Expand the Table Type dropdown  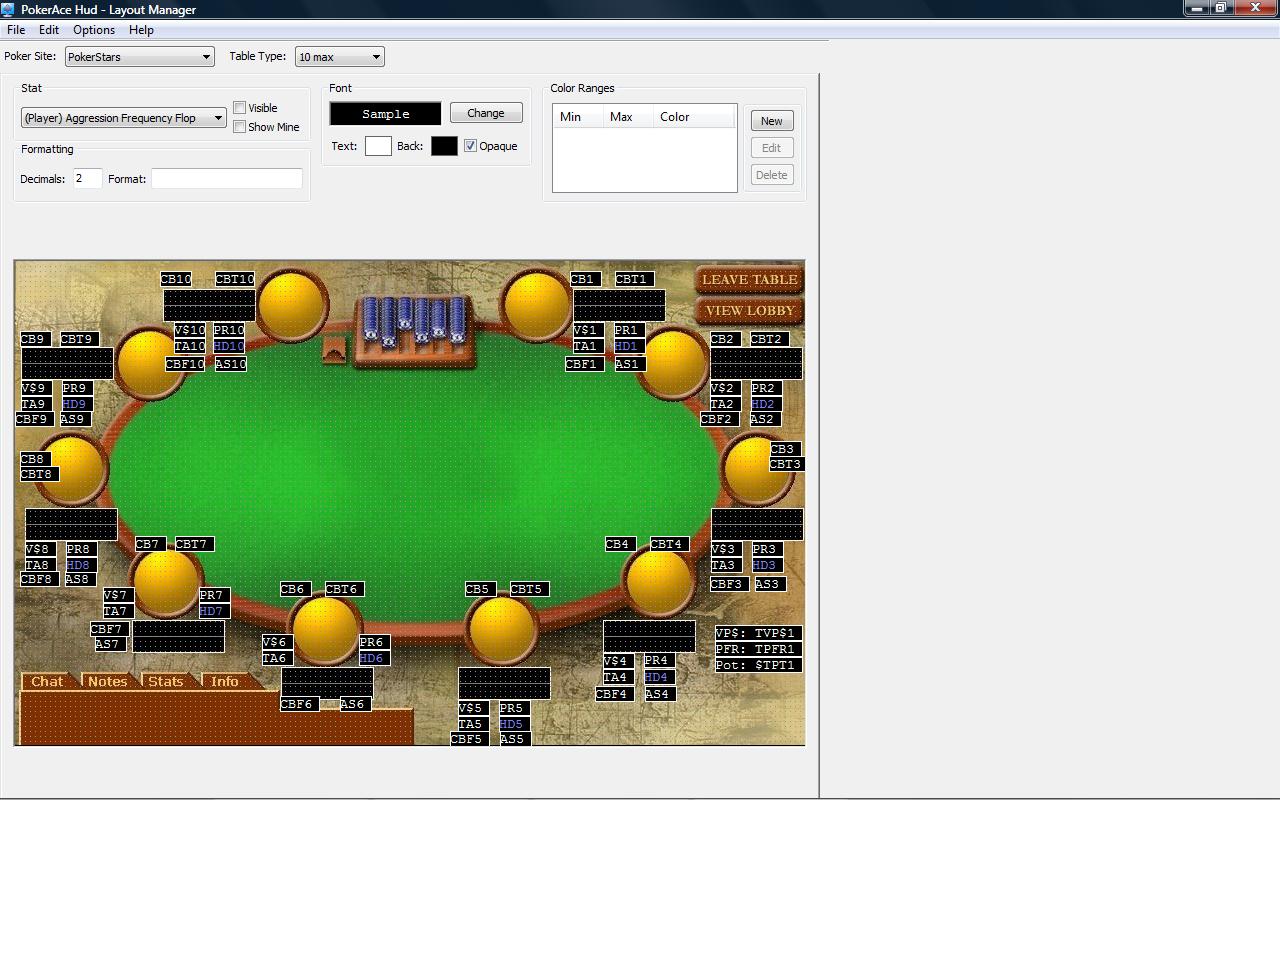click(339, 57)
